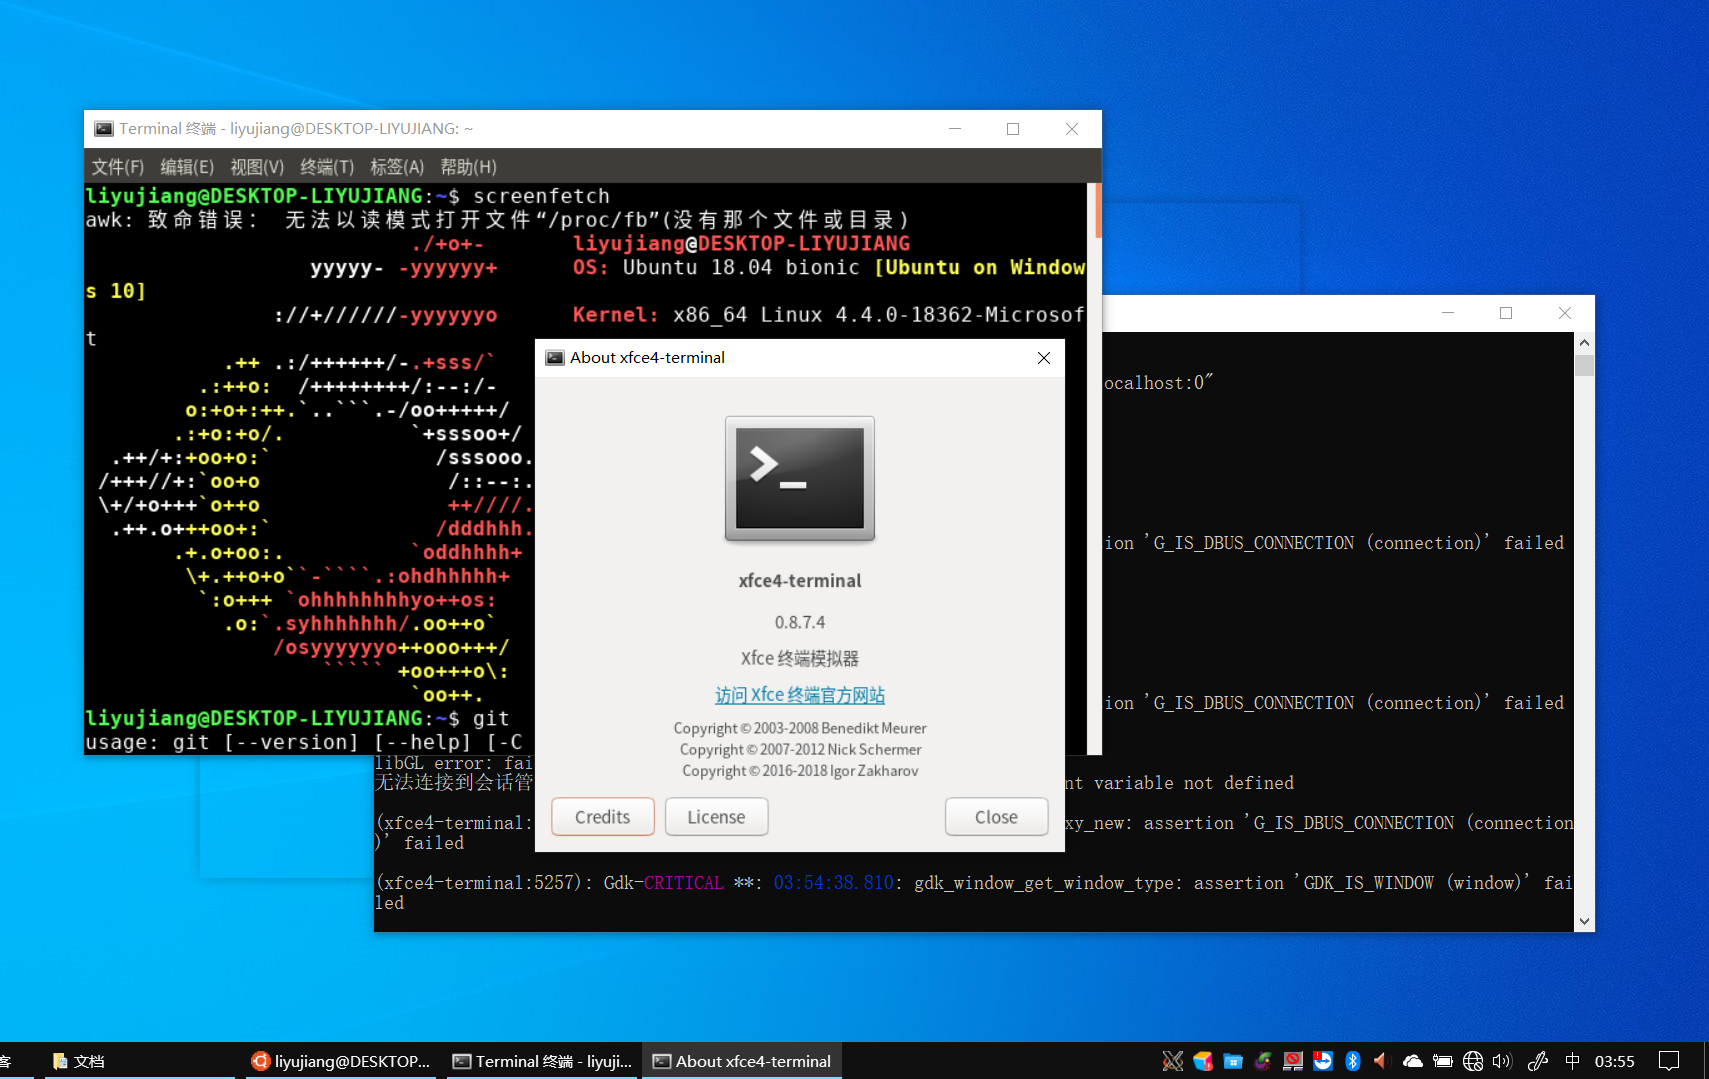Open the 编辑(E) menu in Terminal

click(187, 167)
